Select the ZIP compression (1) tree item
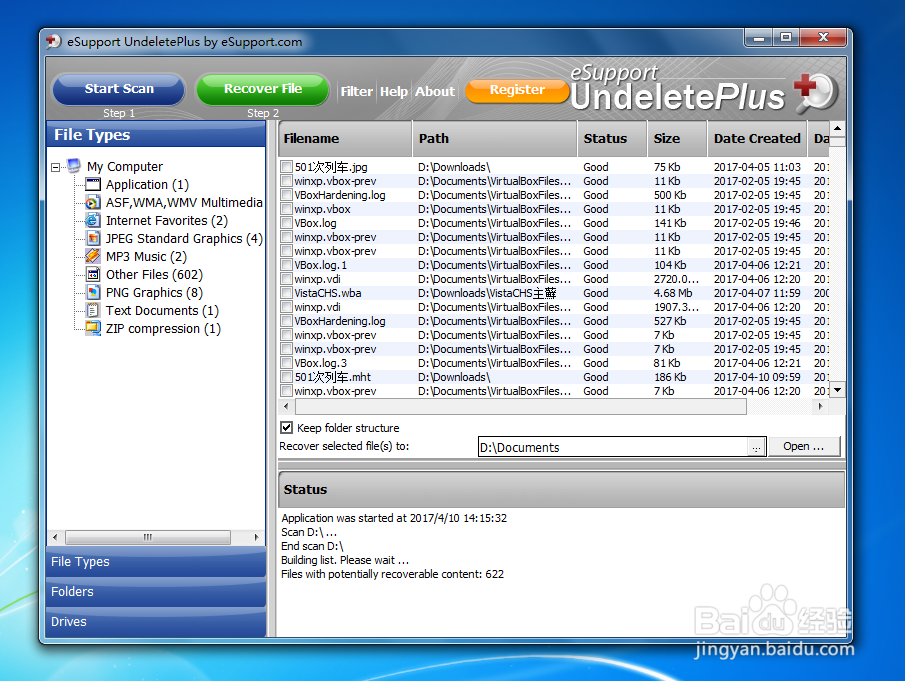Screen dimensions: 905x681 coord(163,329)
